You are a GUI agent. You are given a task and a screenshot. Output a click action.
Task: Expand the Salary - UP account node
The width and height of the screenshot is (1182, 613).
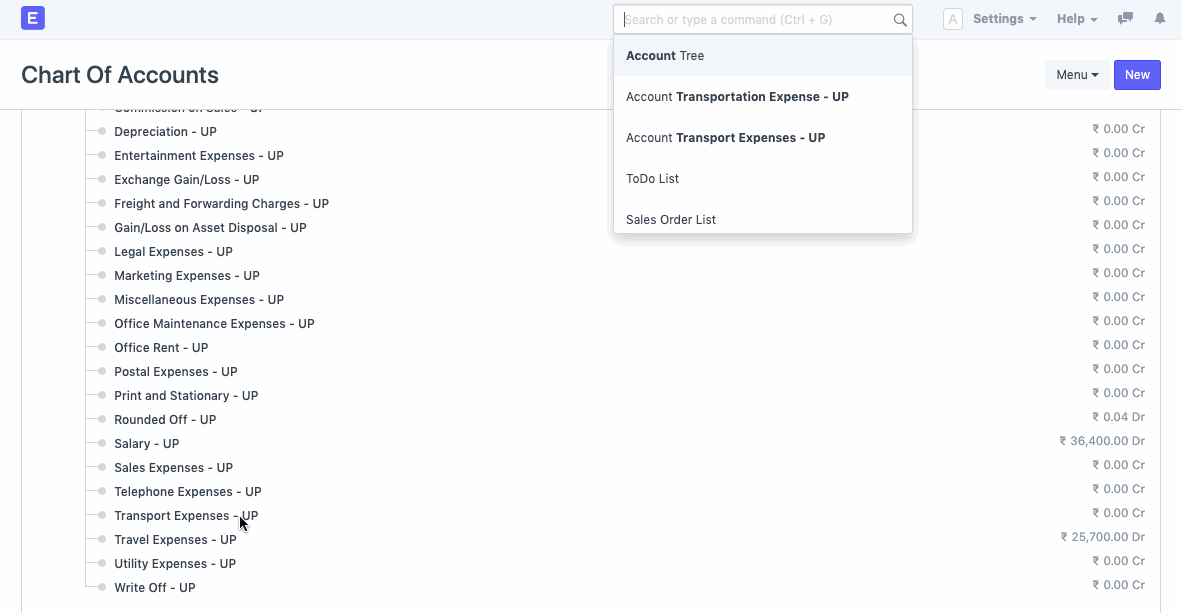click(101, 443)
